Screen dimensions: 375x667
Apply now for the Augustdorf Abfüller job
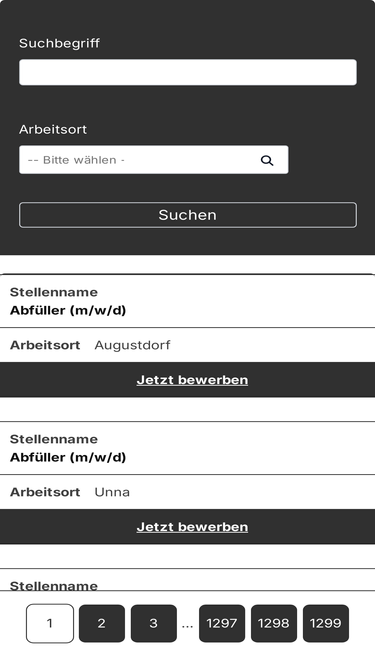192,380
